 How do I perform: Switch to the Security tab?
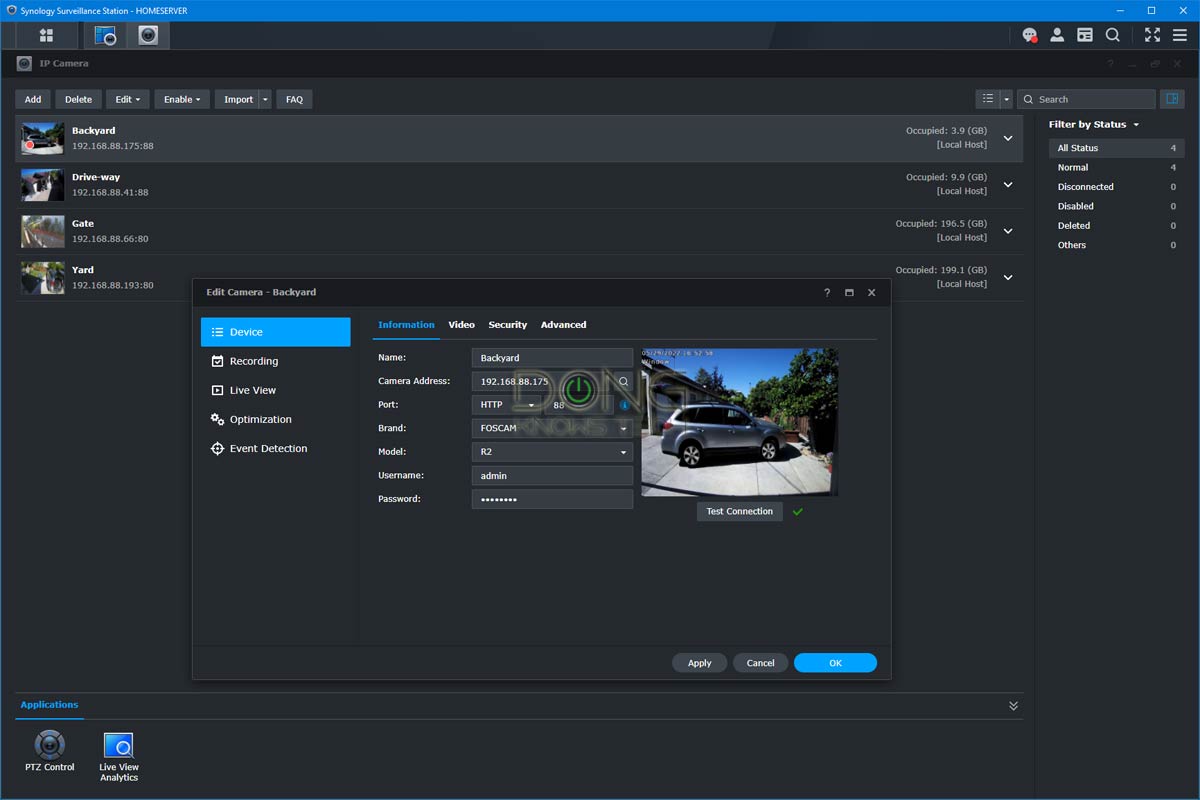(507, 325)
